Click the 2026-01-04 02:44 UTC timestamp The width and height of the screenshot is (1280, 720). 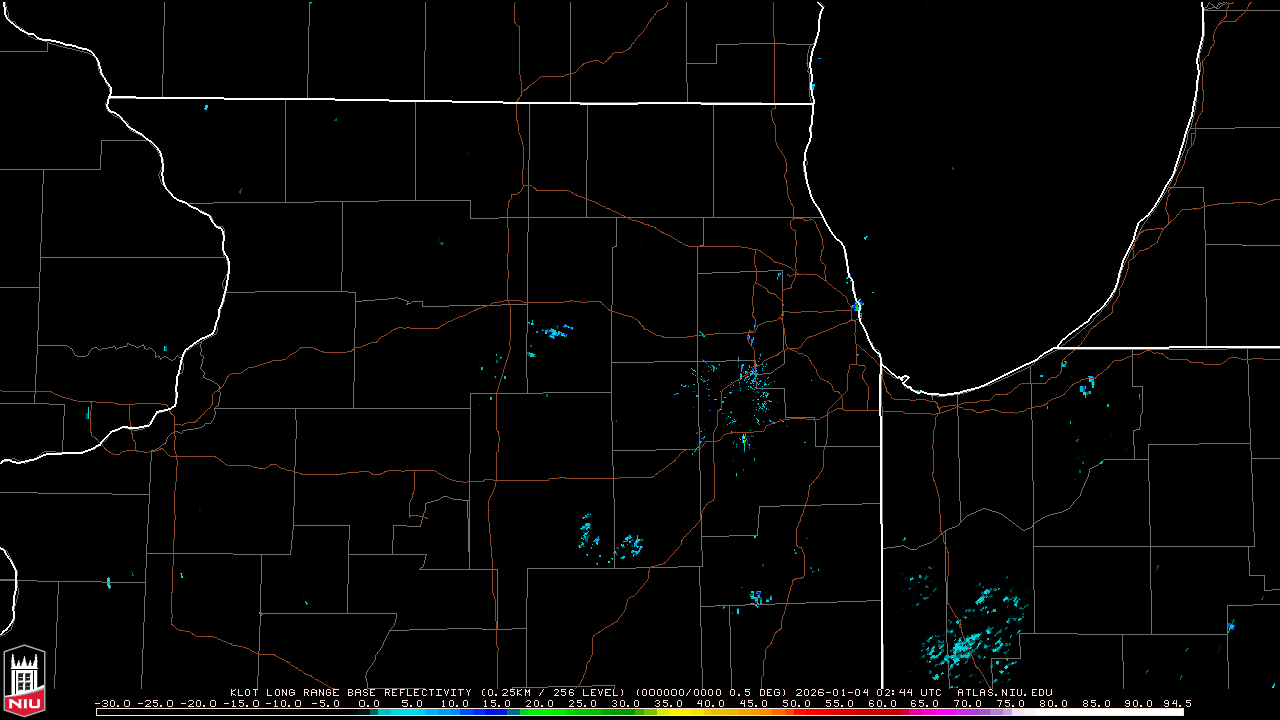tap(868, 692)
